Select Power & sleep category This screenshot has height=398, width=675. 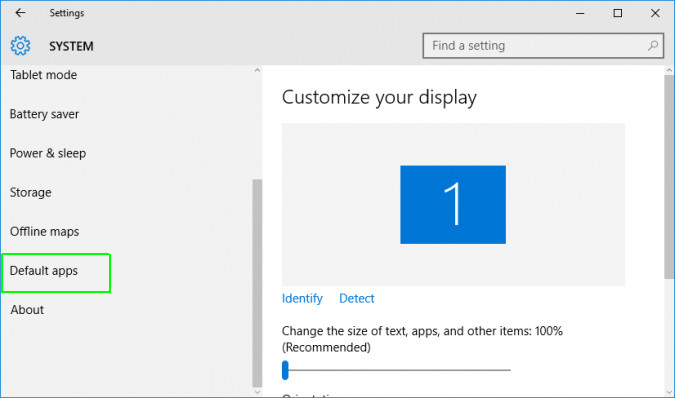48,153
